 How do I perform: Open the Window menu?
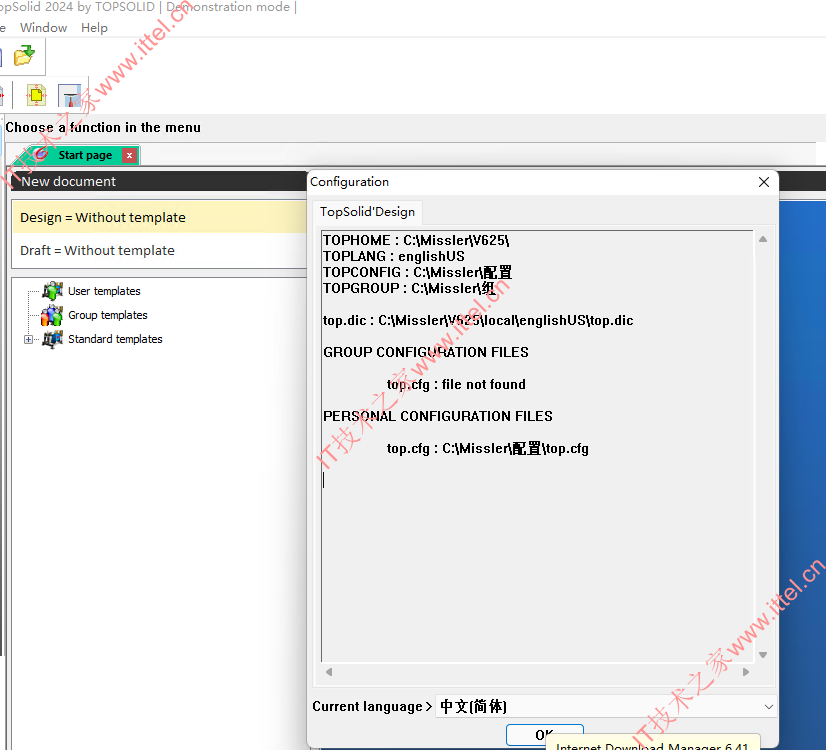point(43,27)
